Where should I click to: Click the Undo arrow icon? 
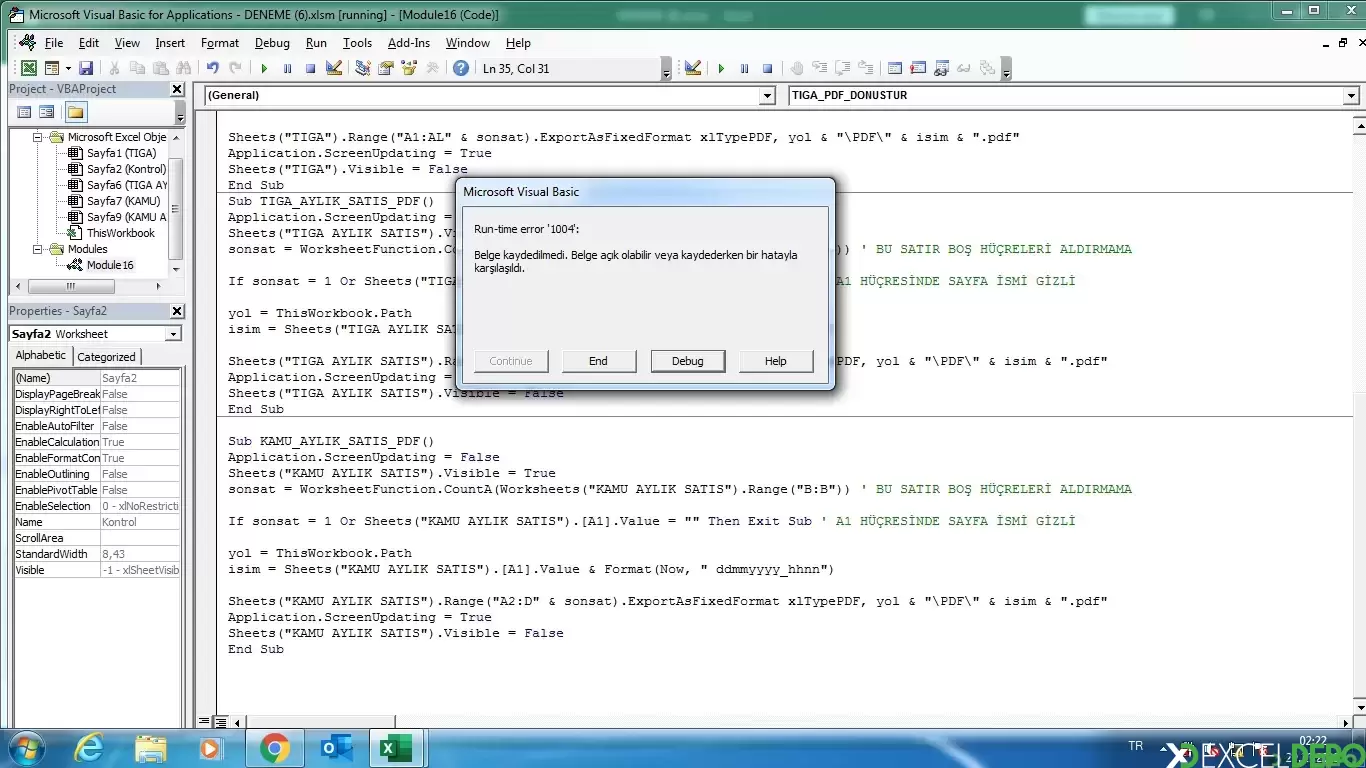212,68
